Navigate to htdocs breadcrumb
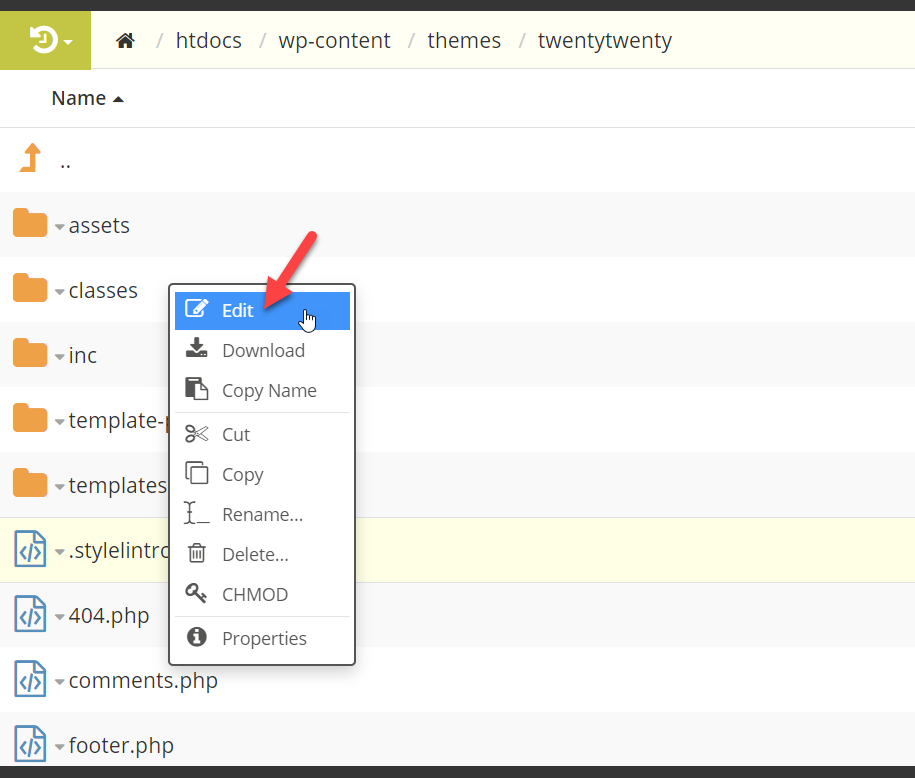 pyautogui.click(x=209, y=41)
